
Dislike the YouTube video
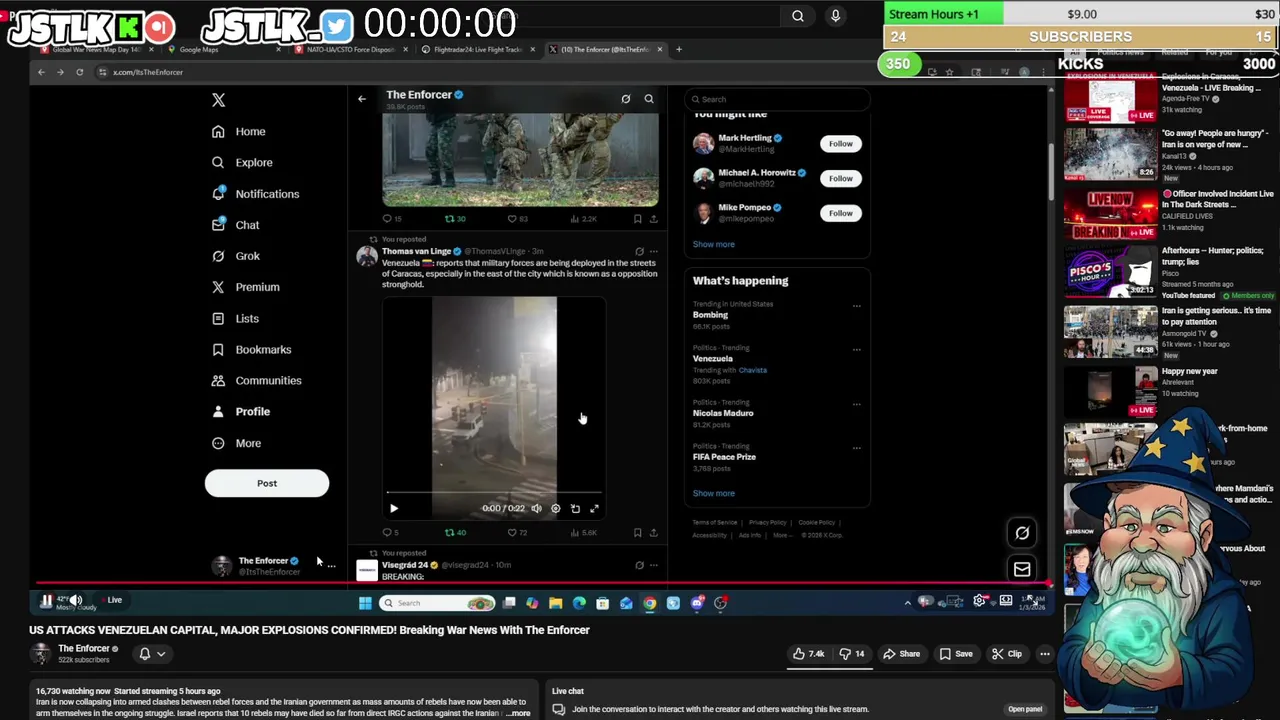pos(852,654)
